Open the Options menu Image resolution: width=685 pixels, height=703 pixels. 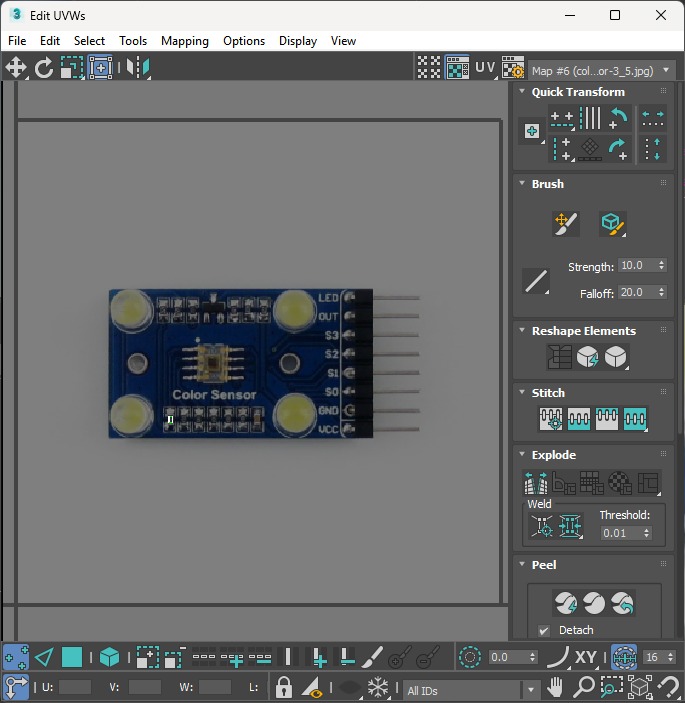[244, 41]
